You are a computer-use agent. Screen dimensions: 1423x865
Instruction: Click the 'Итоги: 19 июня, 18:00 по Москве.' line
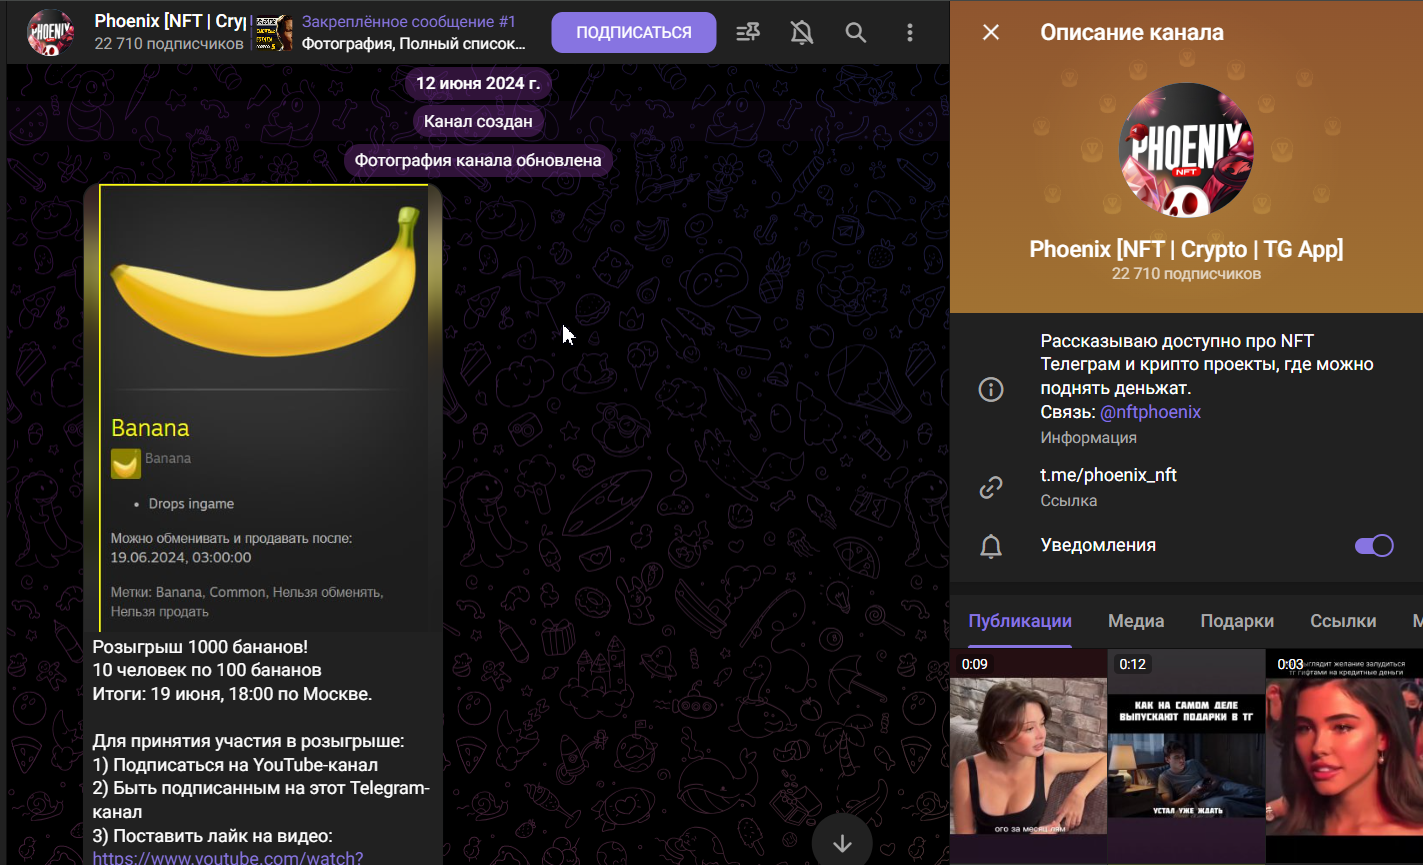pos(232,694)
